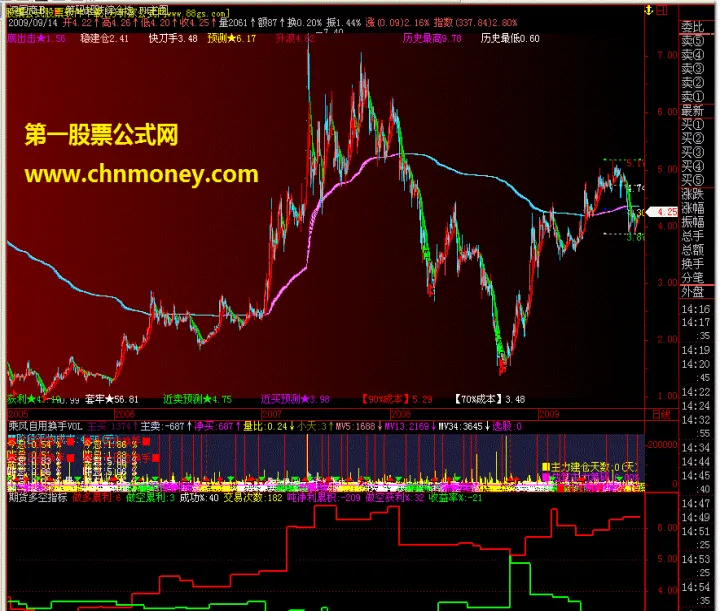The image size is (720, 611).
Task: Click the 乘风自用换手VOL indicator name
Action: pyautogui.click(x=48, y=425)
